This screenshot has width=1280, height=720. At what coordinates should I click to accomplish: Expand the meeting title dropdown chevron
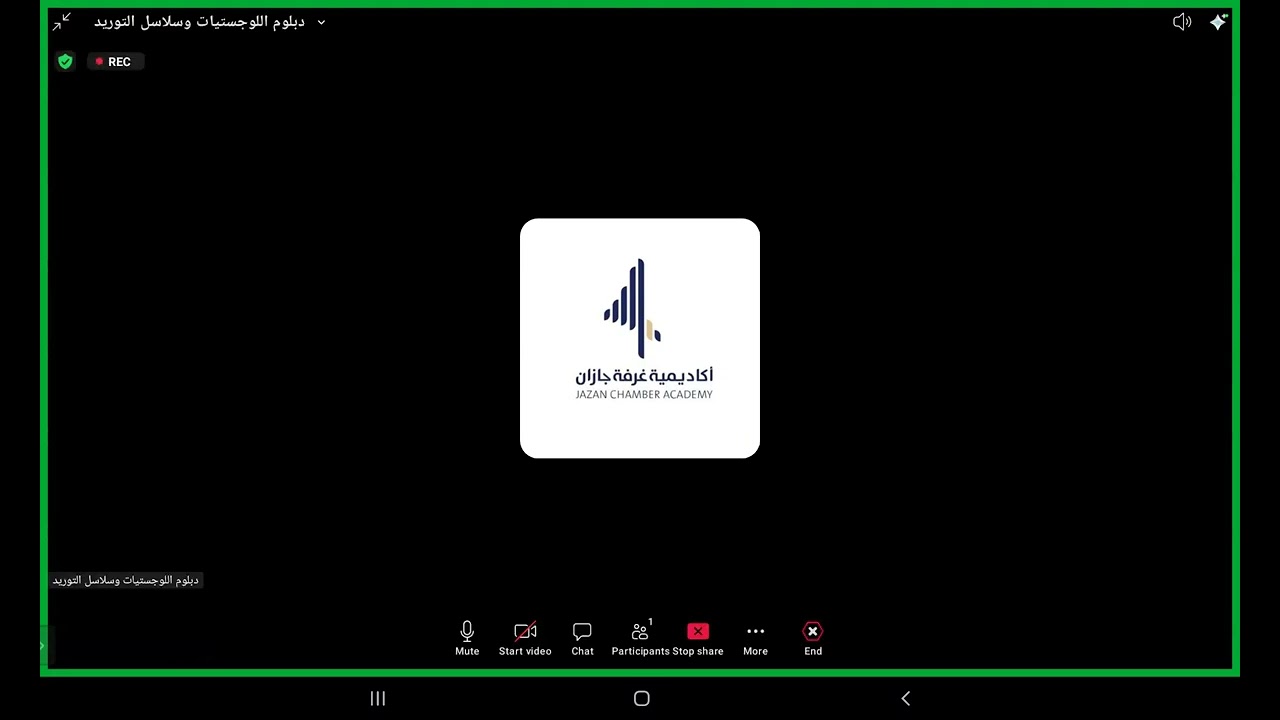pos(321,22)
